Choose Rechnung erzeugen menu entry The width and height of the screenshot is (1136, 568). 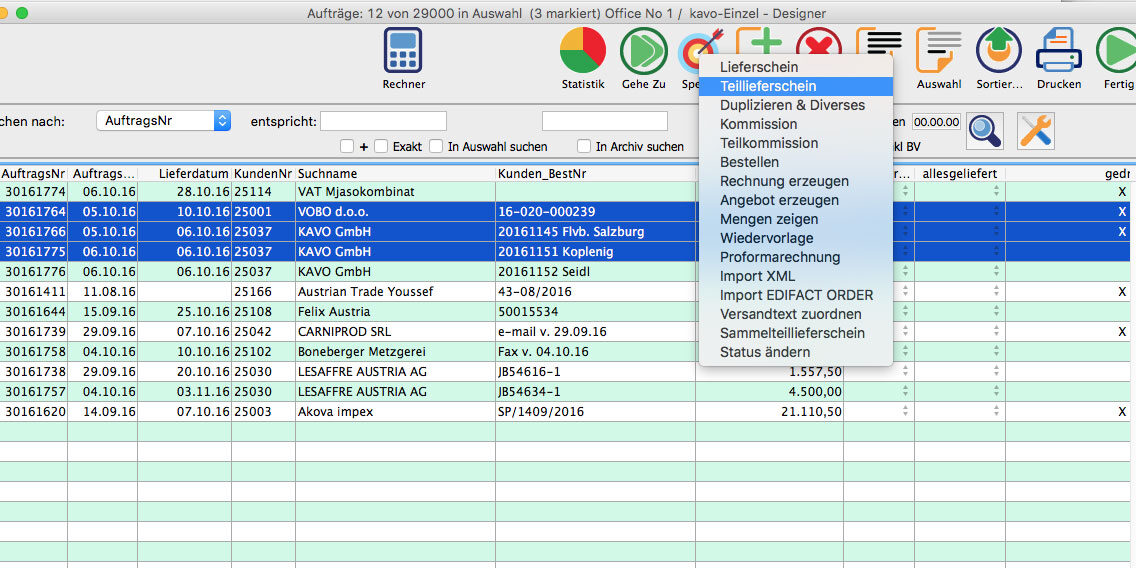click(x=795, y=181)
